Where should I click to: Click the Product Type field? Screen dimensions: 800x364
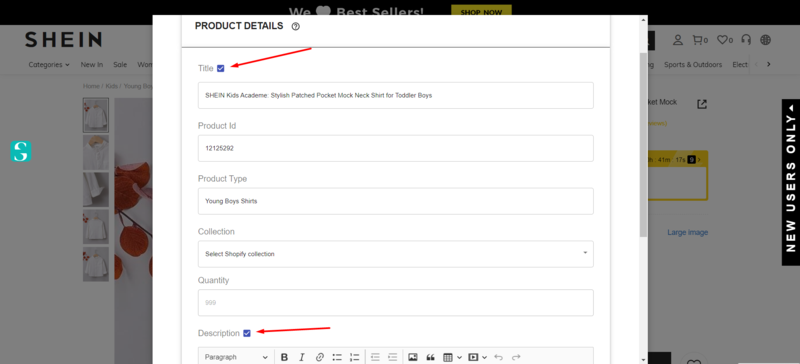click(x=395, y=201)
